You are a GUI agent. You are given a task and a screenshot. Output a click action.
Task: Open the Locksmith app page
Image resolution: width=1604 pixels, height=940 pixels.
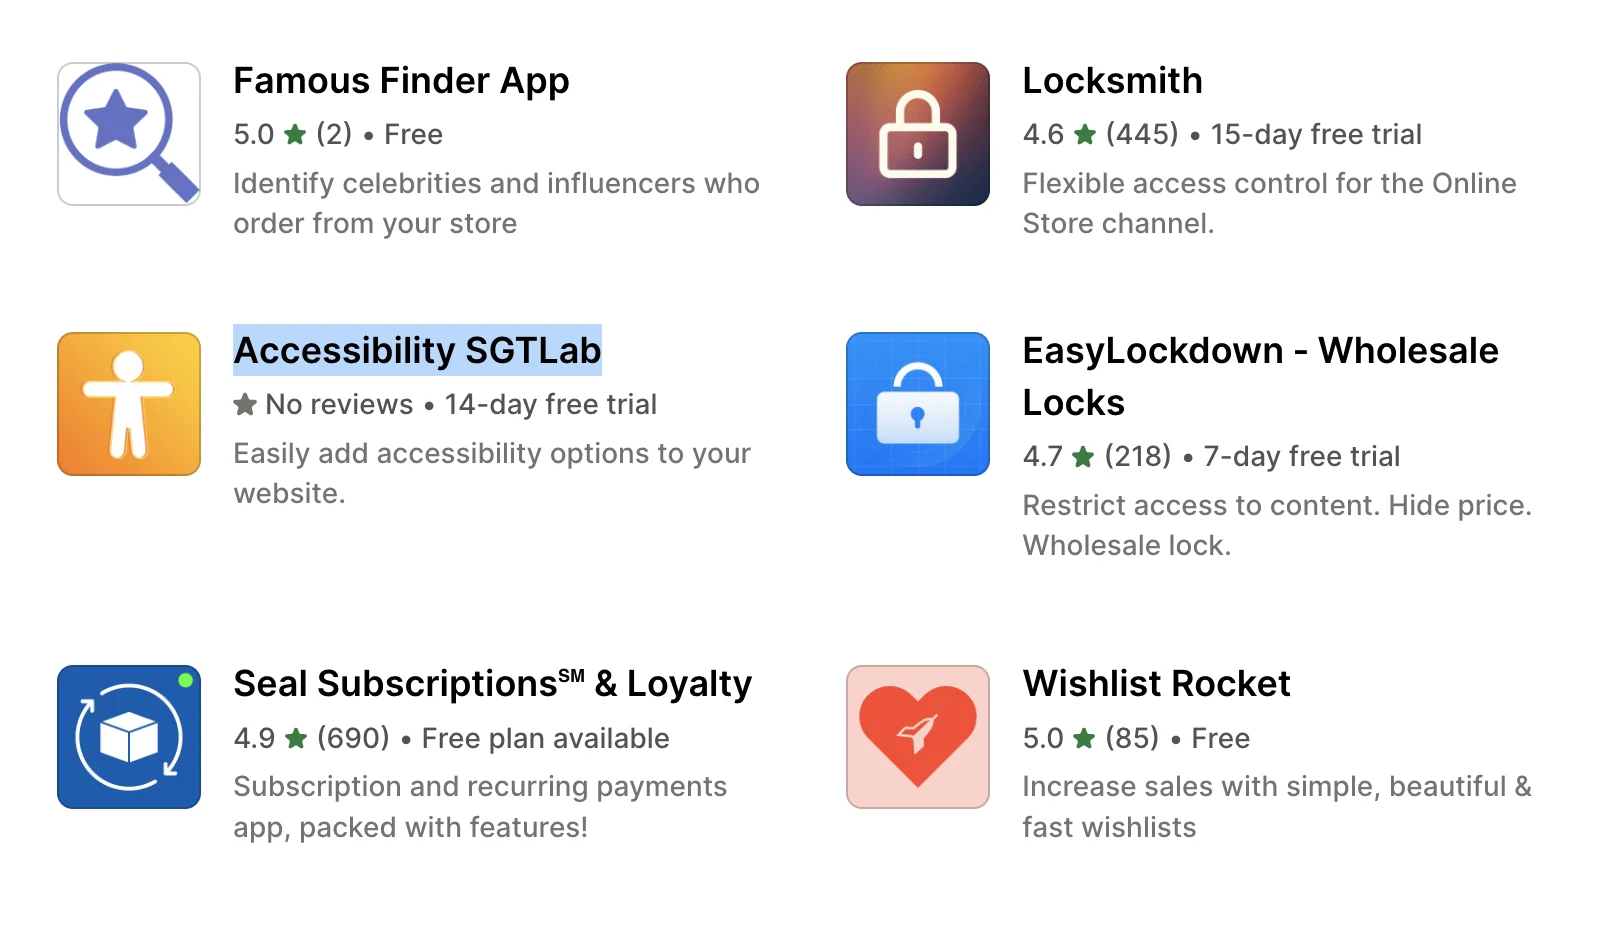pyautogui.click(x=1112, y=81)
